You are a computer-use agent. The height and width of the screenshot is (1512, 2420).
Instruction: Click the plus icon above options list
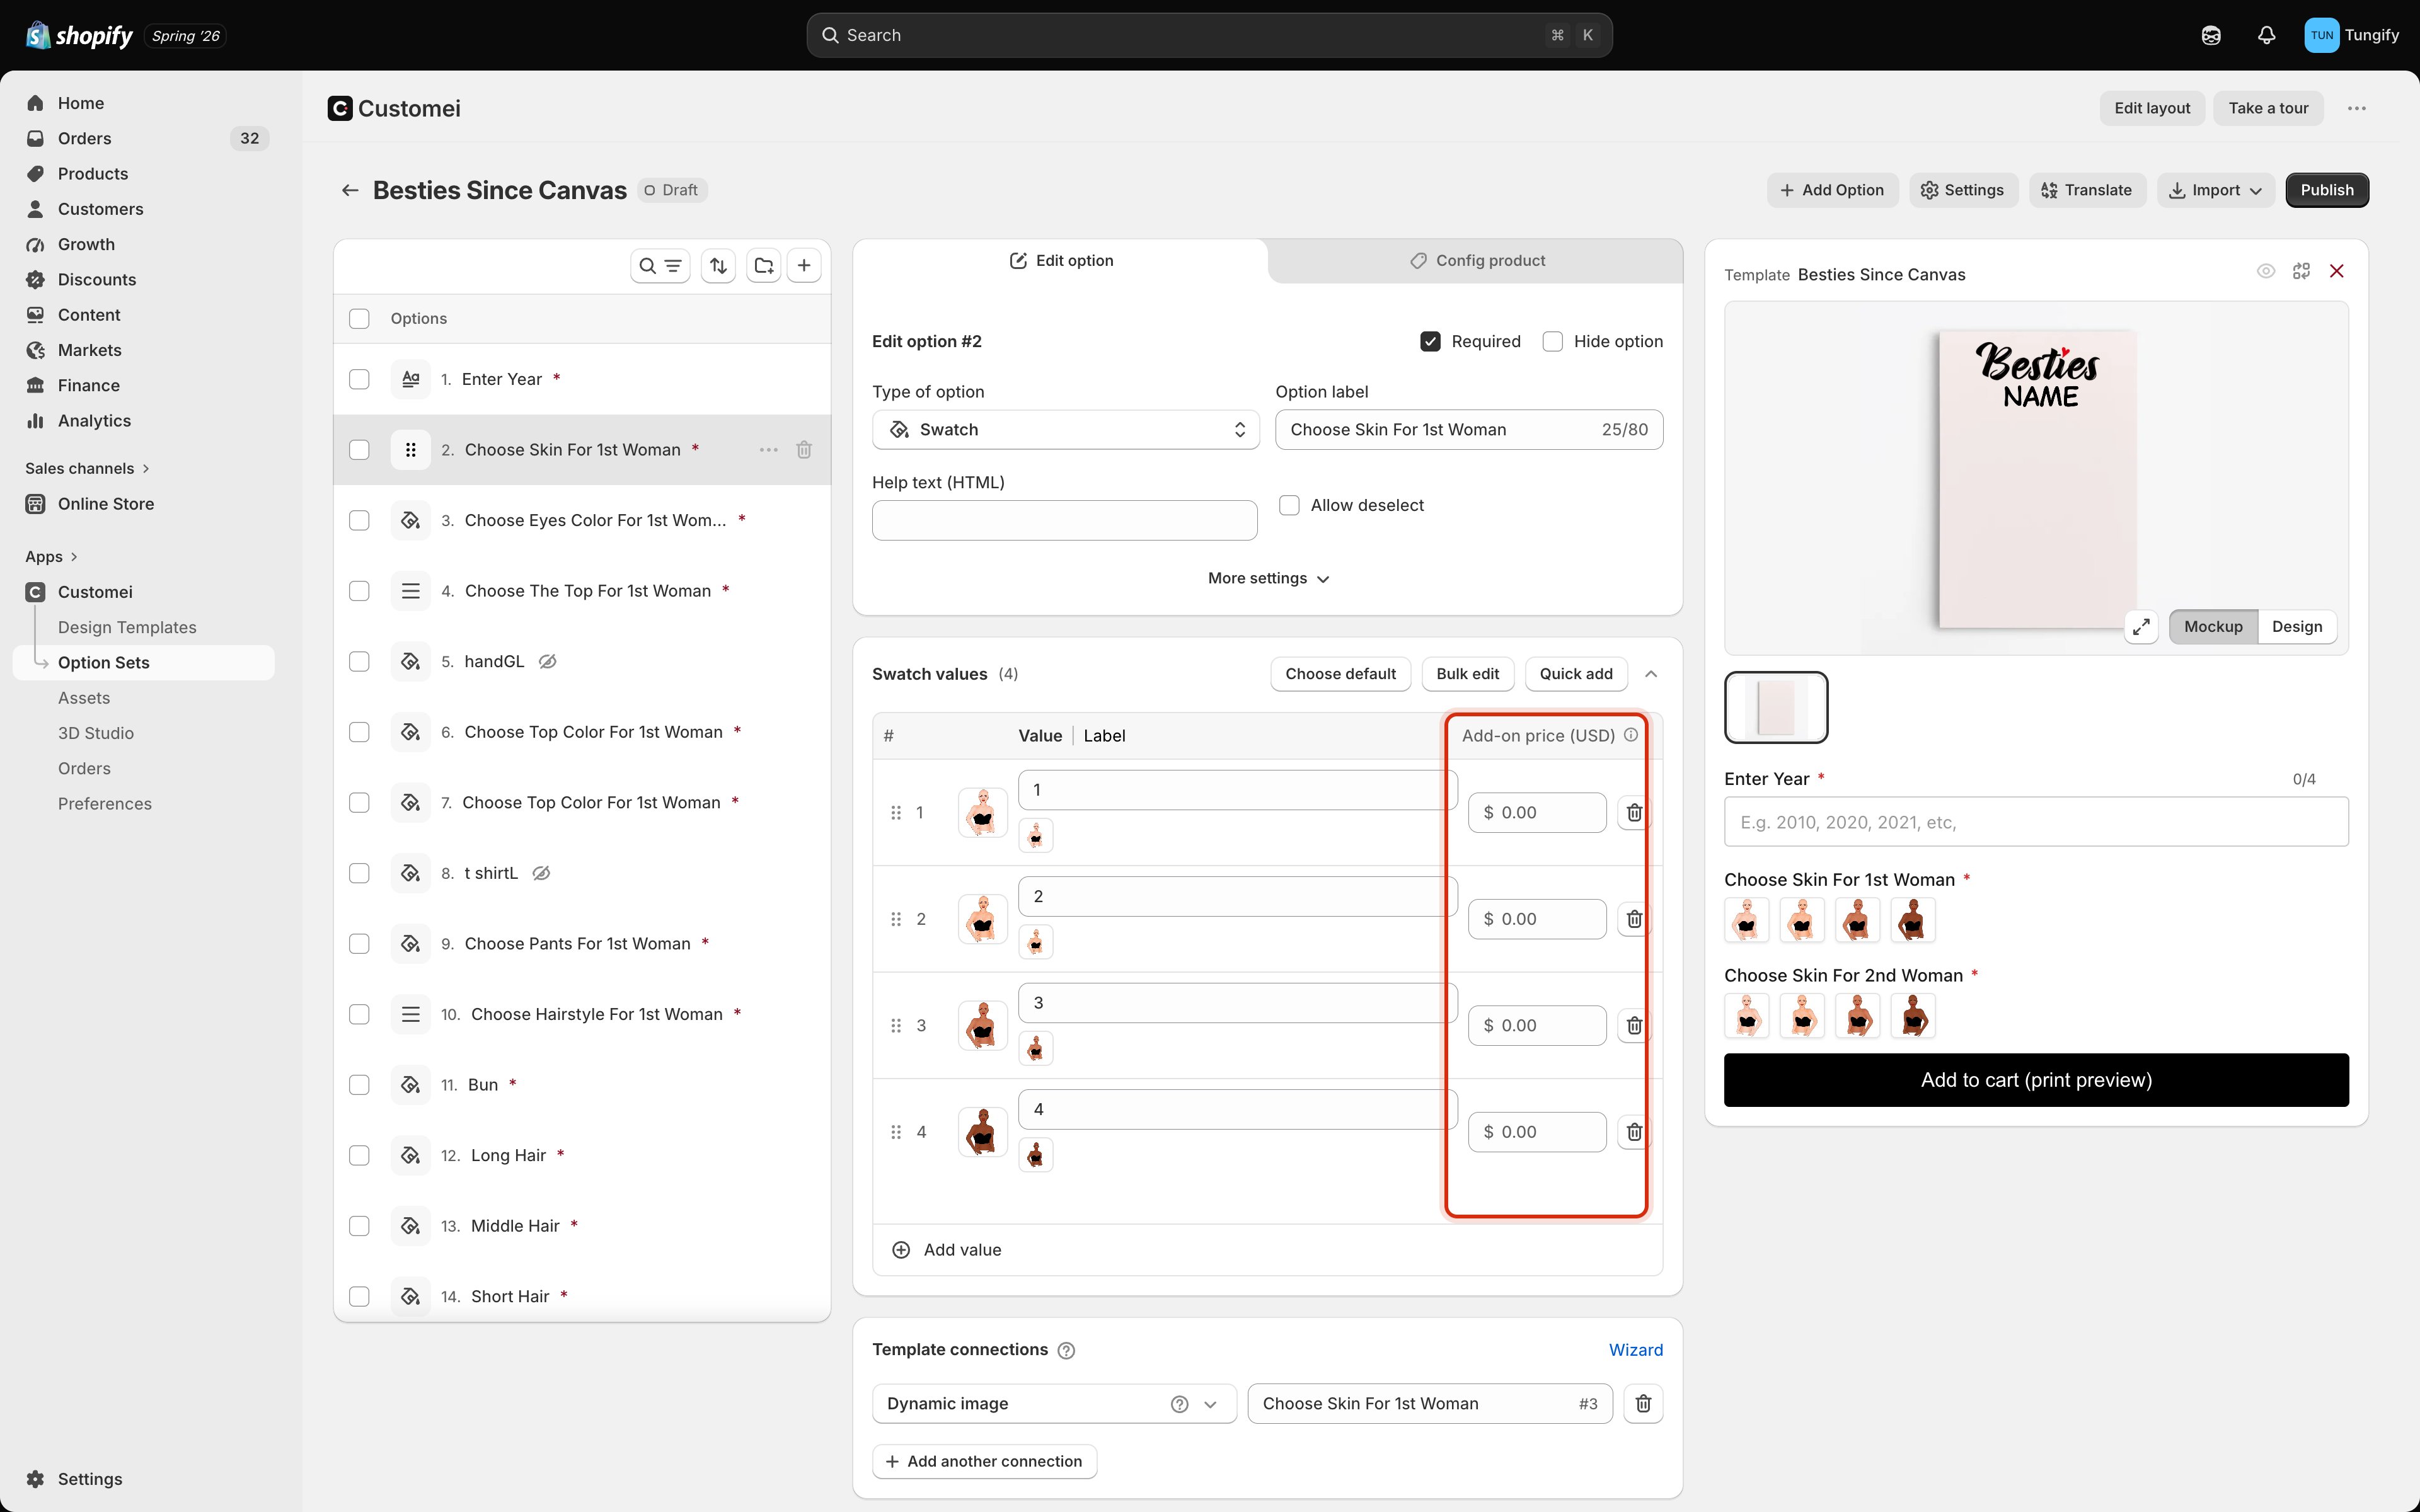click(804, 266)
